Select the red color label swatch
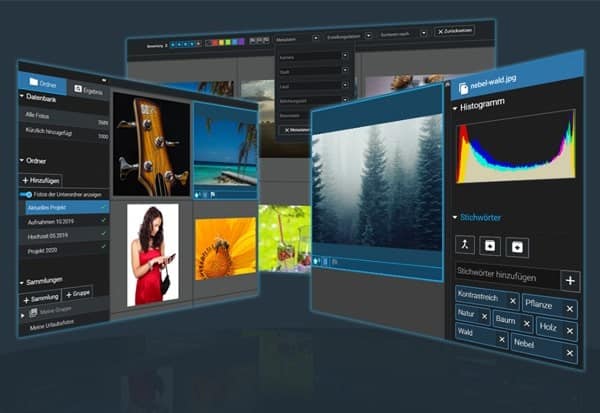The image size is (600, 413). point(215,43)
